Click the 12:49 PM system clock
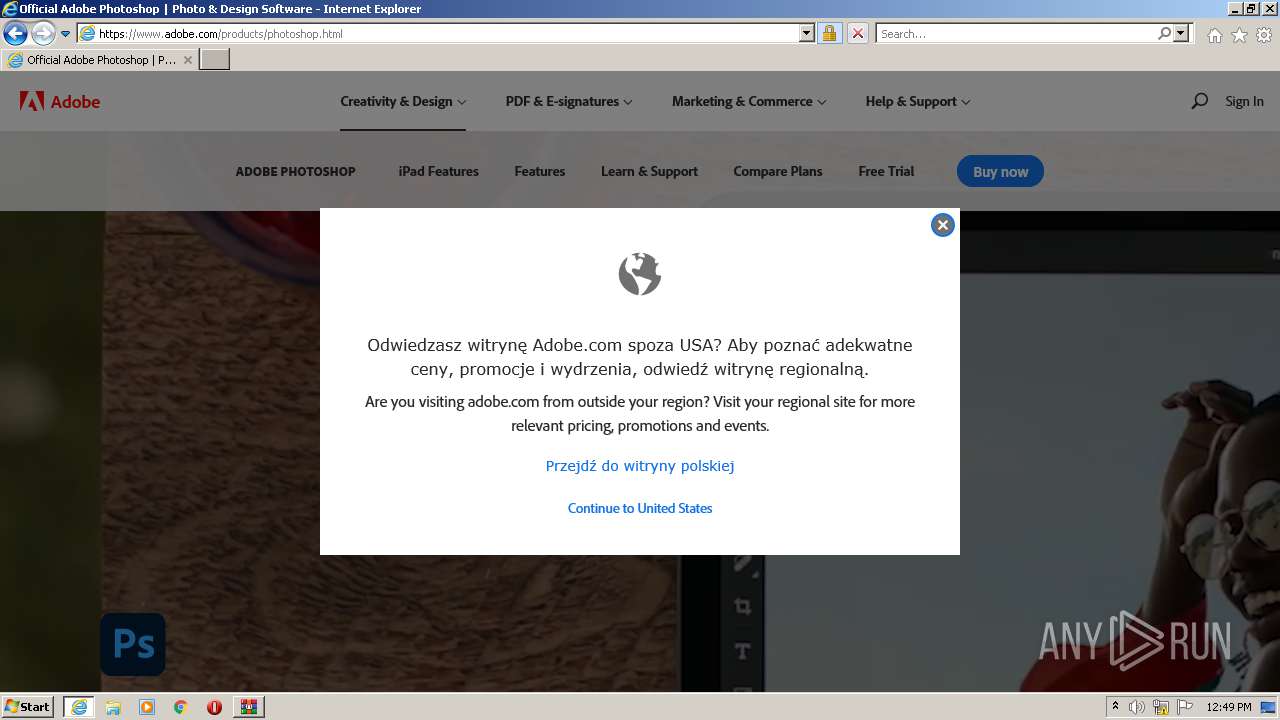 point(1229,707)
